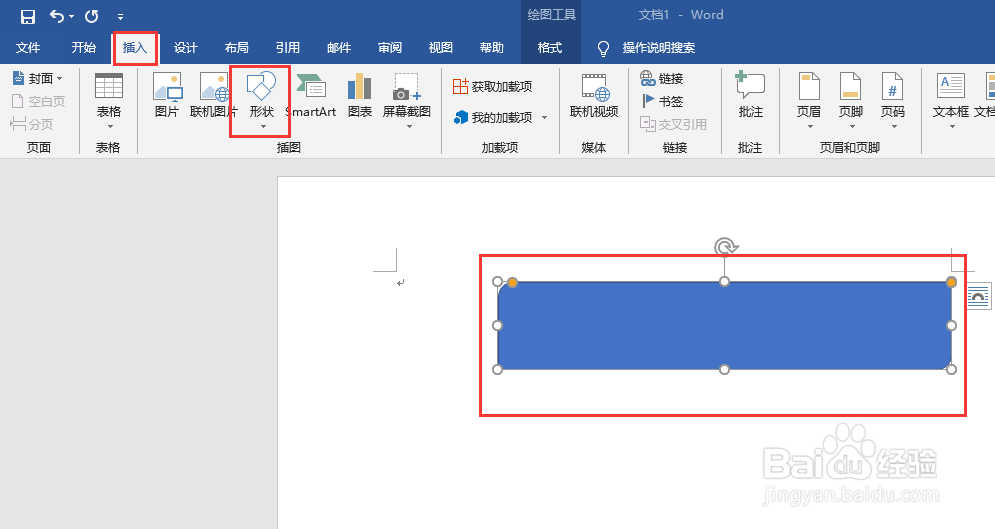Open the 形状 shapes gallery
This screenshot has height=529, width=995.
(261, 100)
